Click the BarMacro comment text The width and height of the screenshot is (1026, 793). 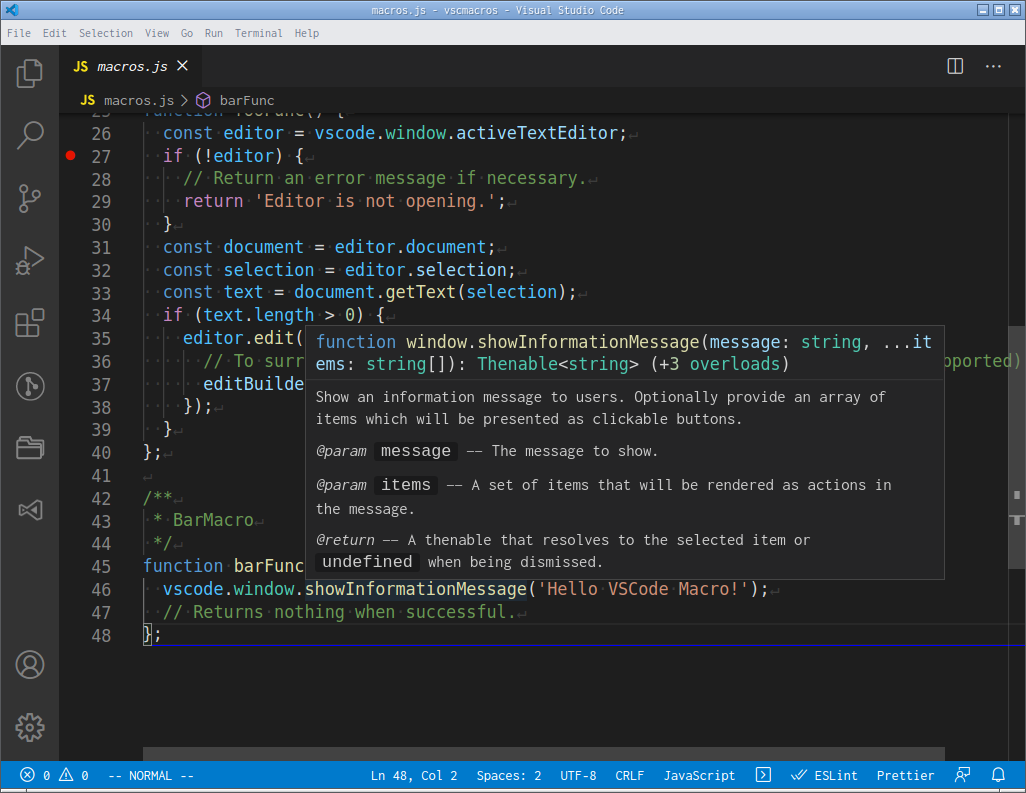tap(213, 520)
